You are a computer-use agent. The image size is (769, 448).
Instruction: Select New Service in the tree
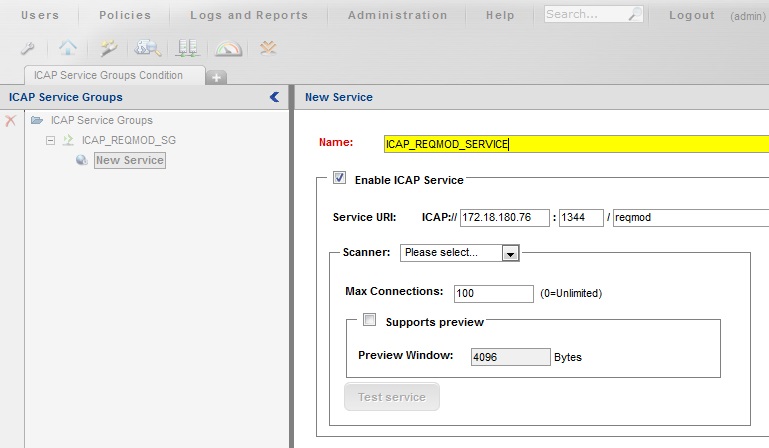click(x=129, y=160)
